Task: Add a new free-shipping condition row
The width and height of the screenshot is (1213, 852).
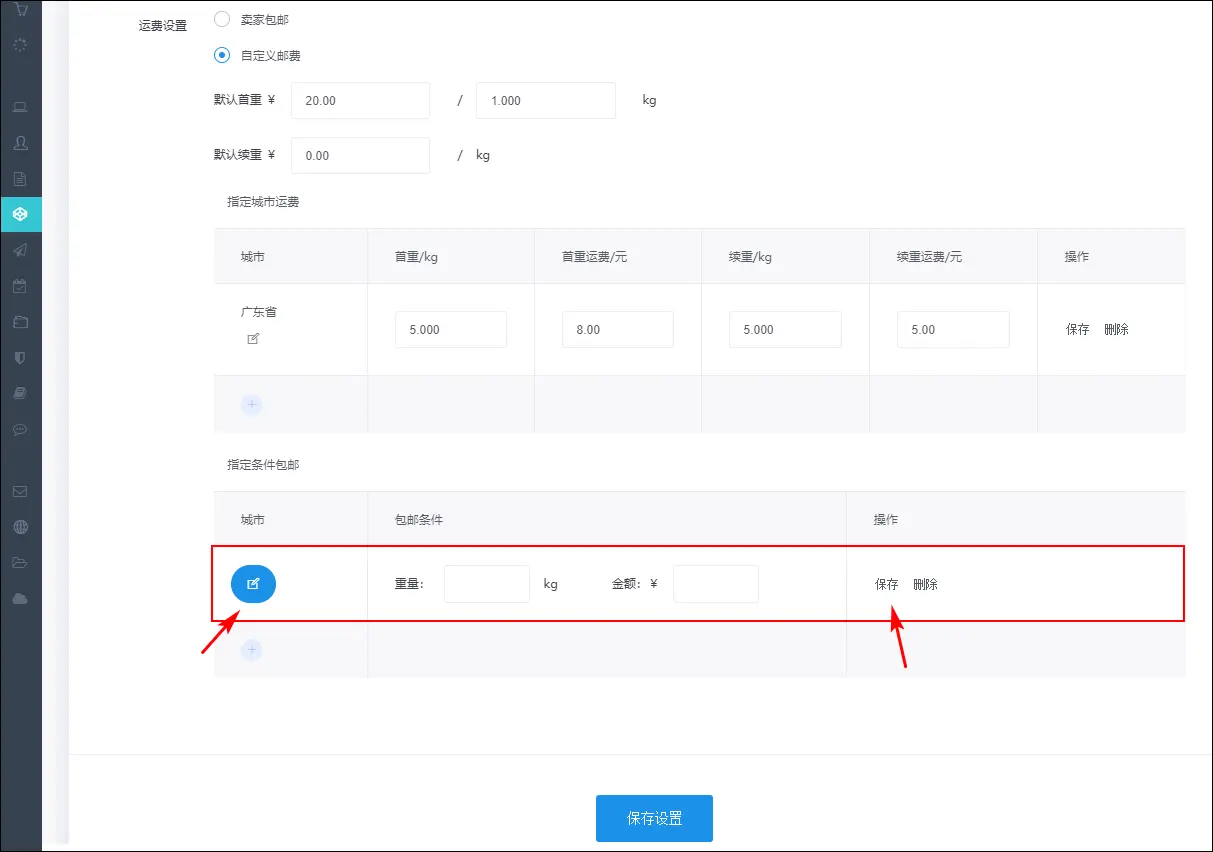Action: 252,650
